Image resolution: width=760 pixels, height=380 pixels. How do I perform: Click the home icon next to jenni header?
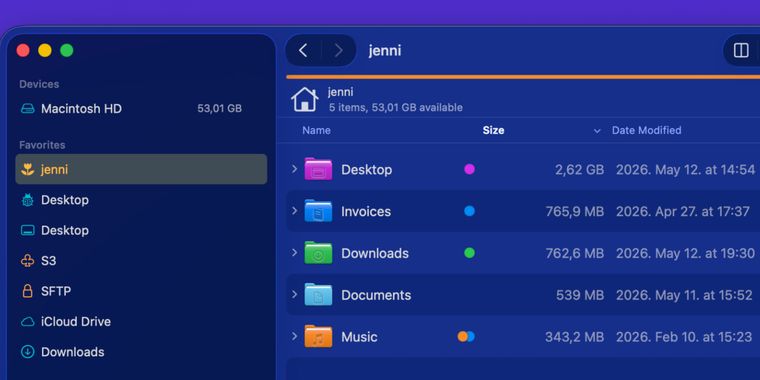[304, 99]
